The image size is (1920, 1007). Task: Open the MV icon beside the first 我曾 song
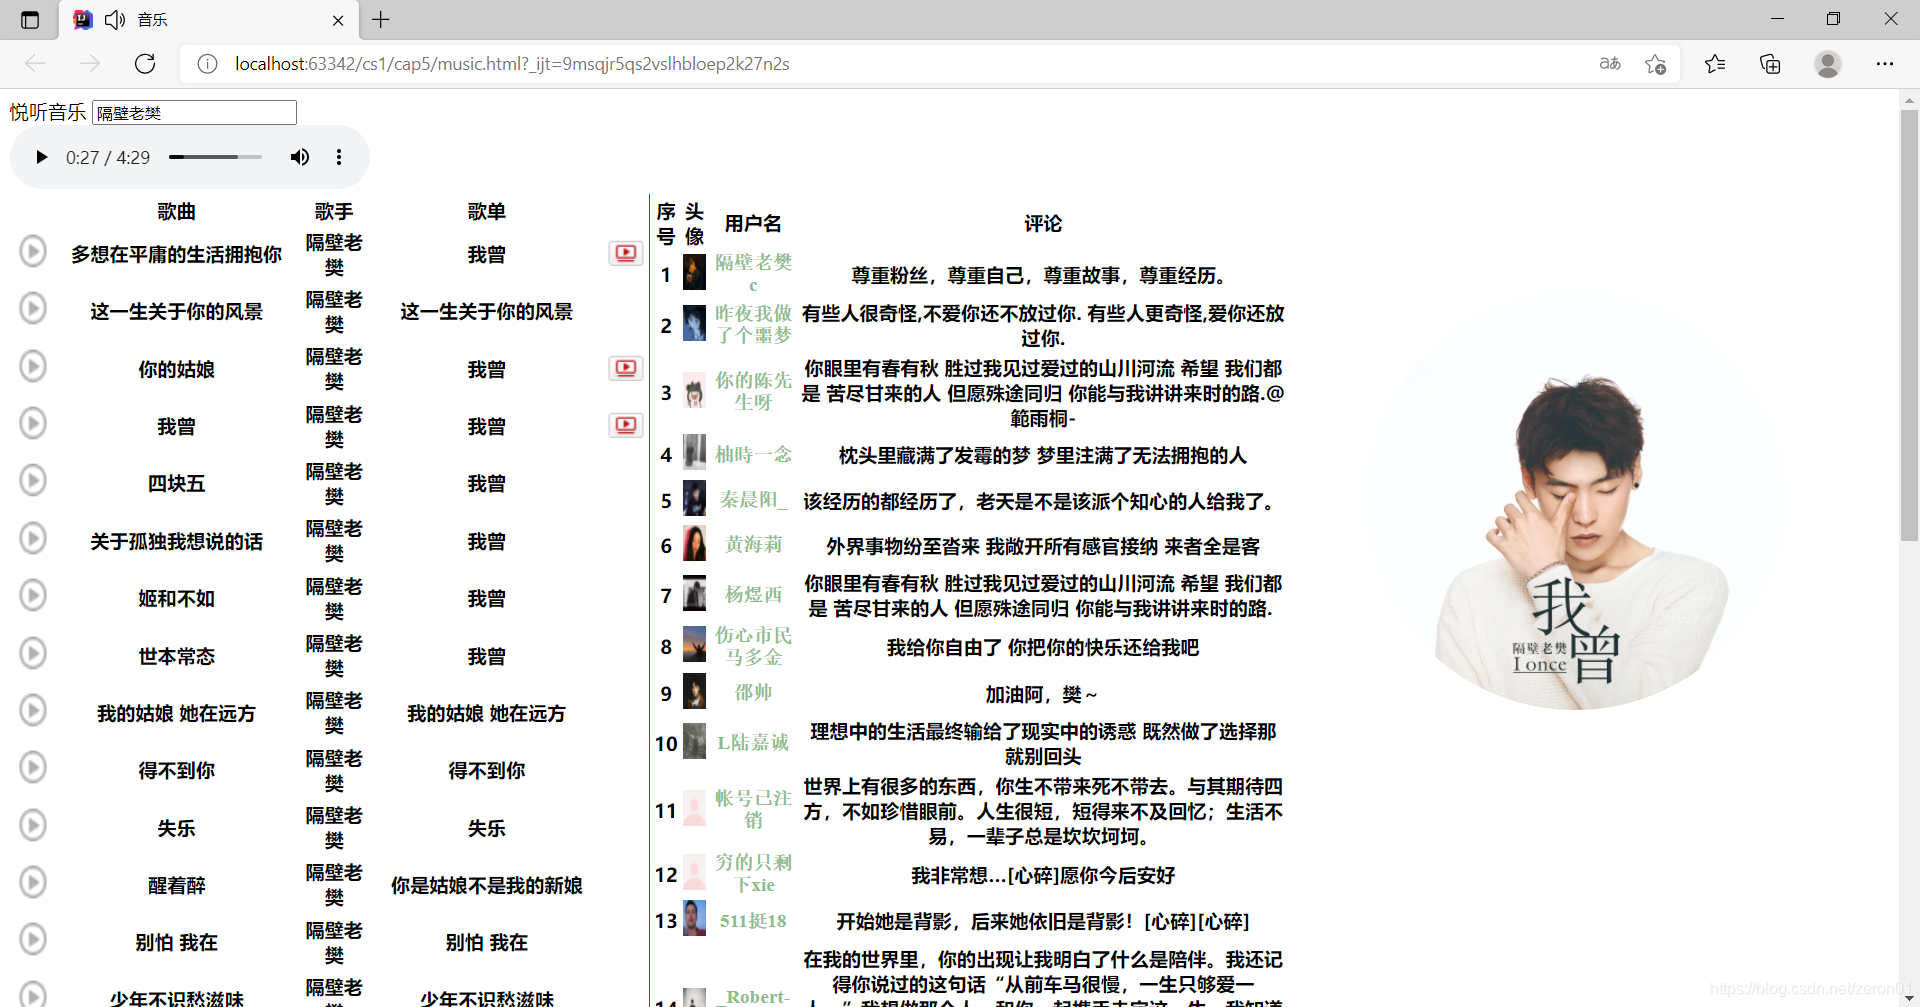click(625, 253)
